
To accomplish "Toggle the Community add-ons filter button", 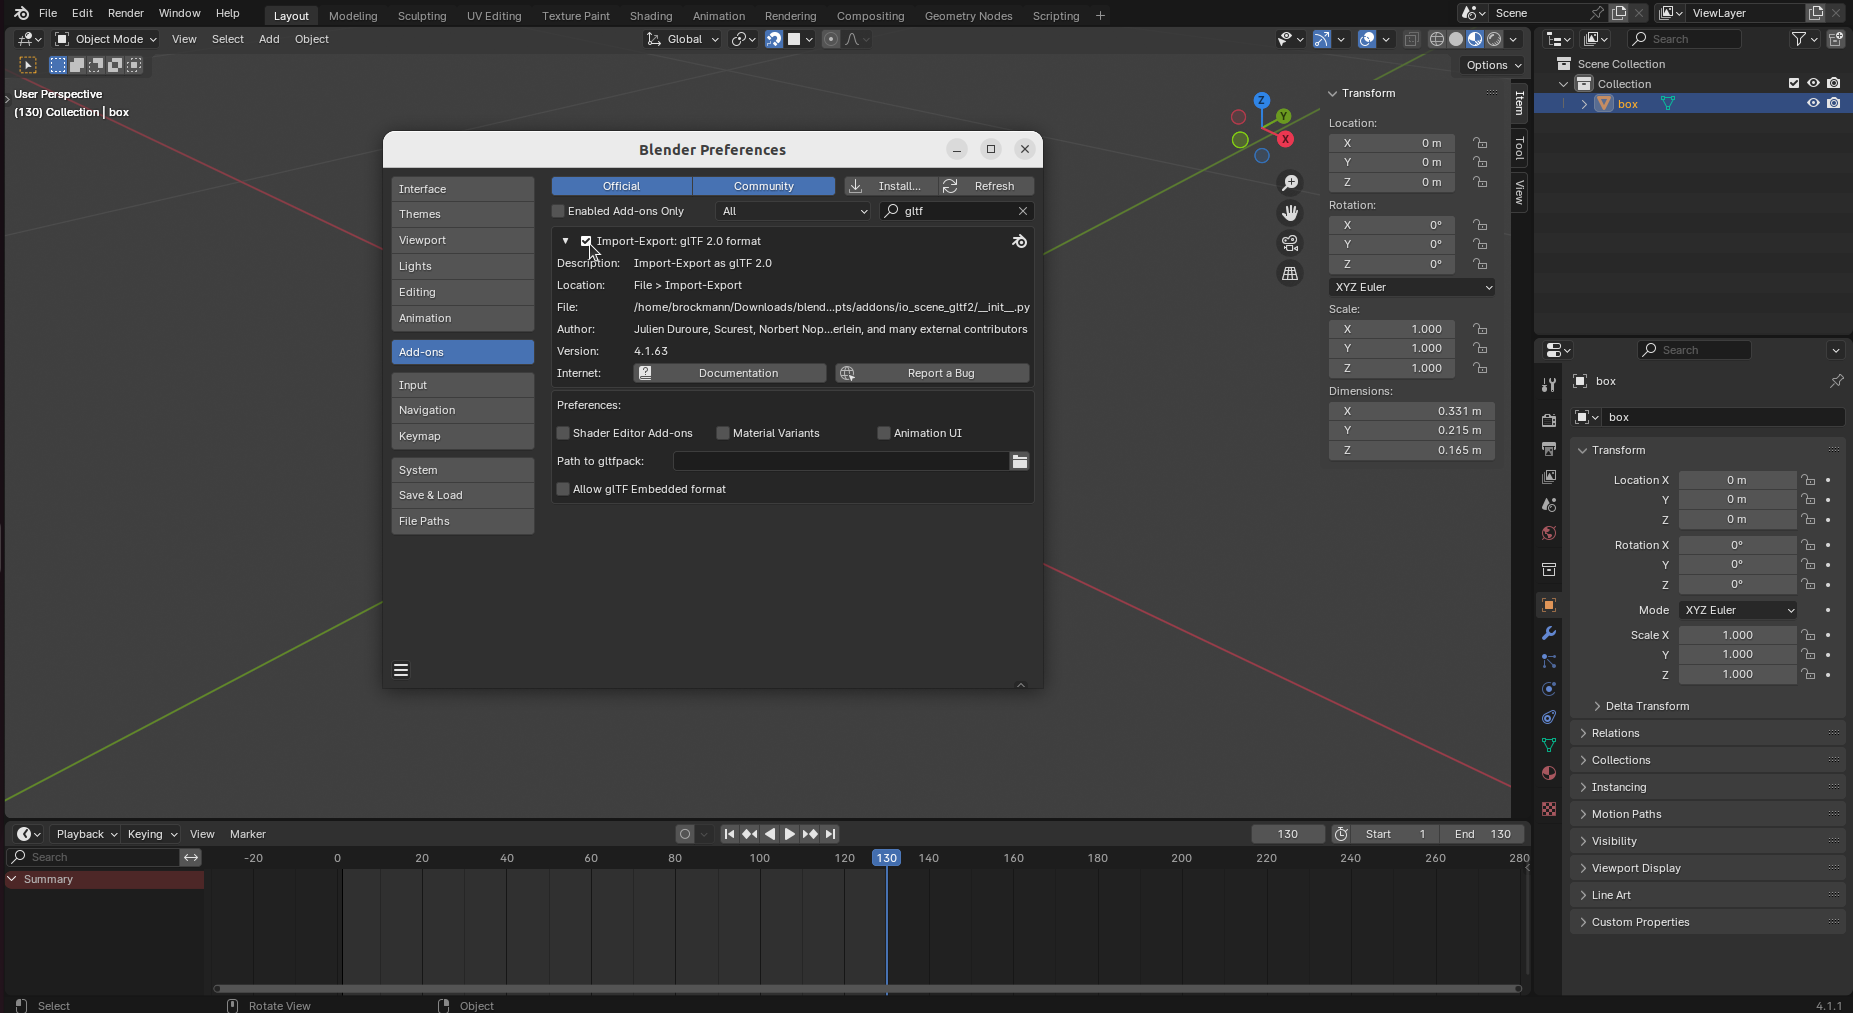I will pyautogui.click(x=763, y=186).
